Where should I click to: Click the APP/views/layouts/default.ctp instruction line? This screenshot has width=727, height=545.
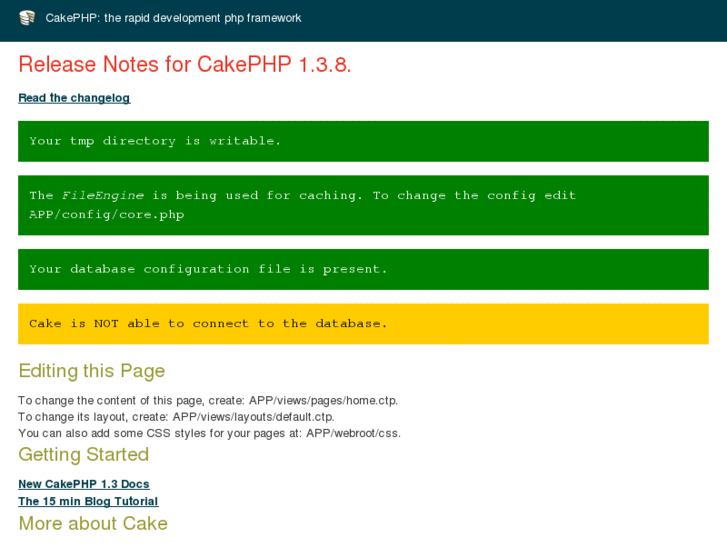point(176,417)
